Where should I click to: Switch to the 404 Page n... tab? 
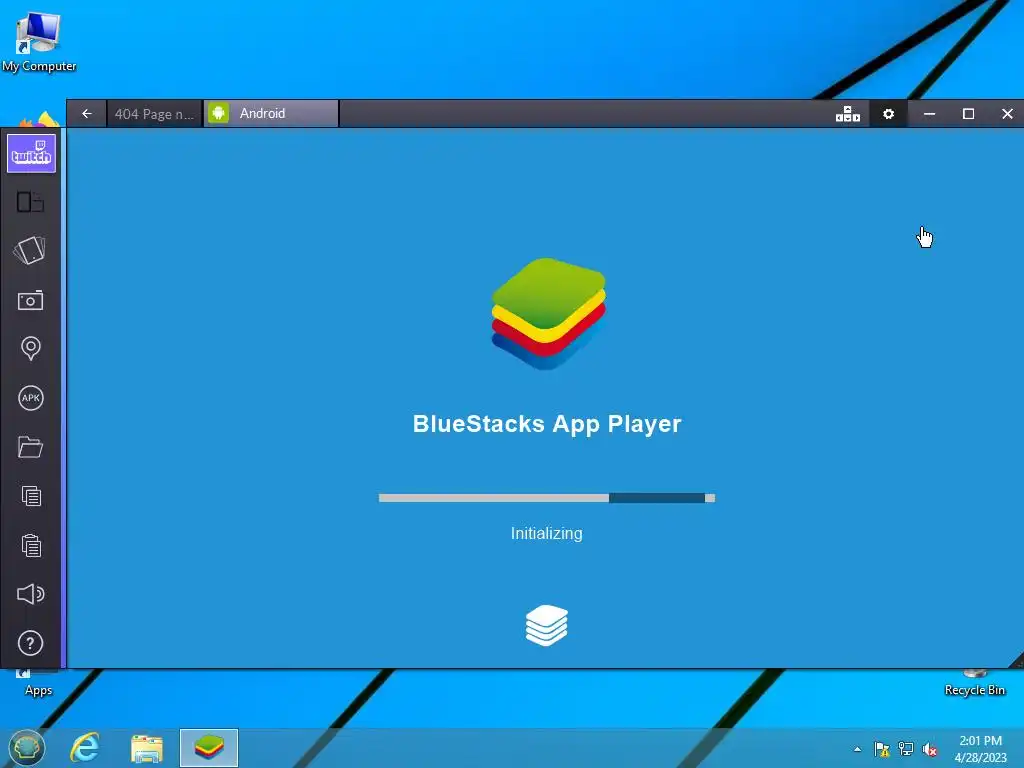(154, 114)
